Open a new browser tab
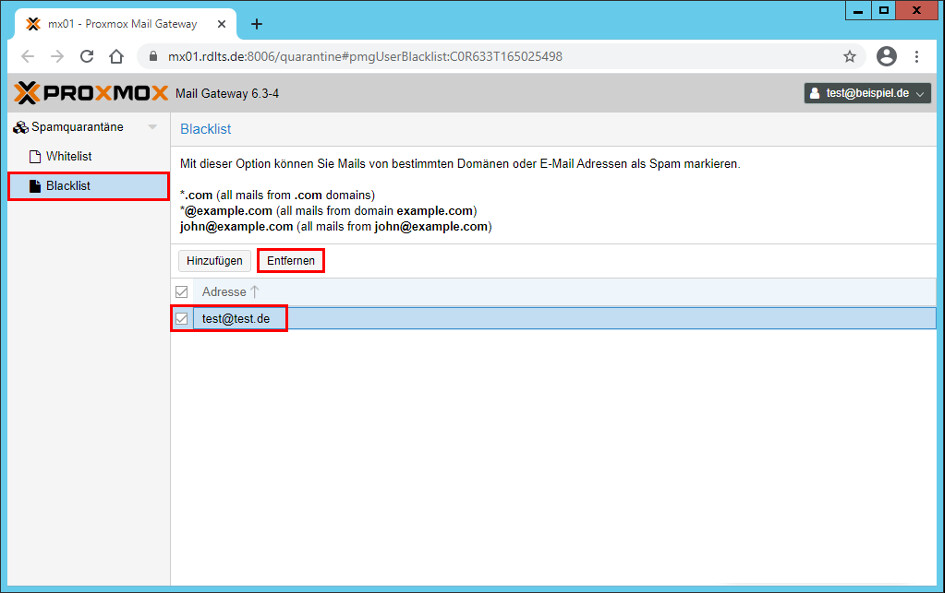The width and height of the screenshot is (945, 593). pos(256,24)
